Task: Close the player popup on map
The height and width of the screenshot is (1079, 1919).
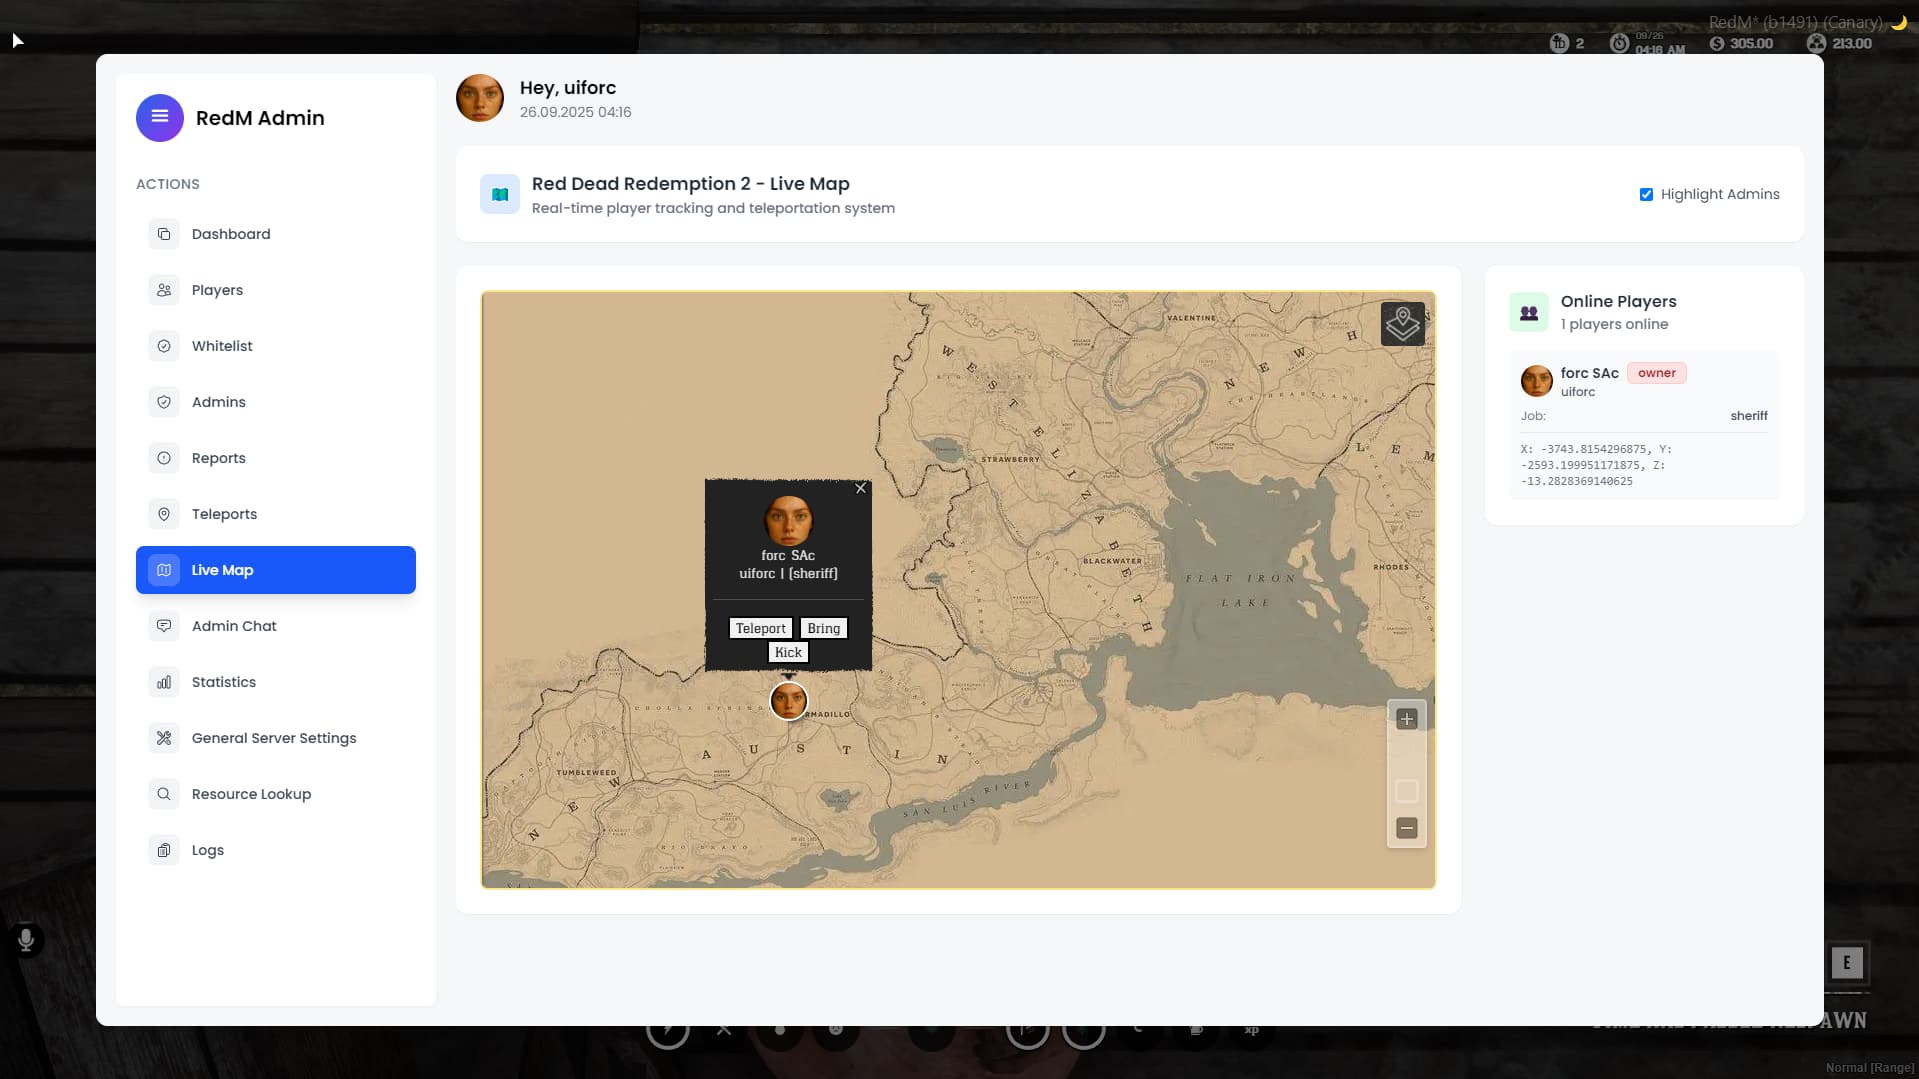Action: click(860, 488)
